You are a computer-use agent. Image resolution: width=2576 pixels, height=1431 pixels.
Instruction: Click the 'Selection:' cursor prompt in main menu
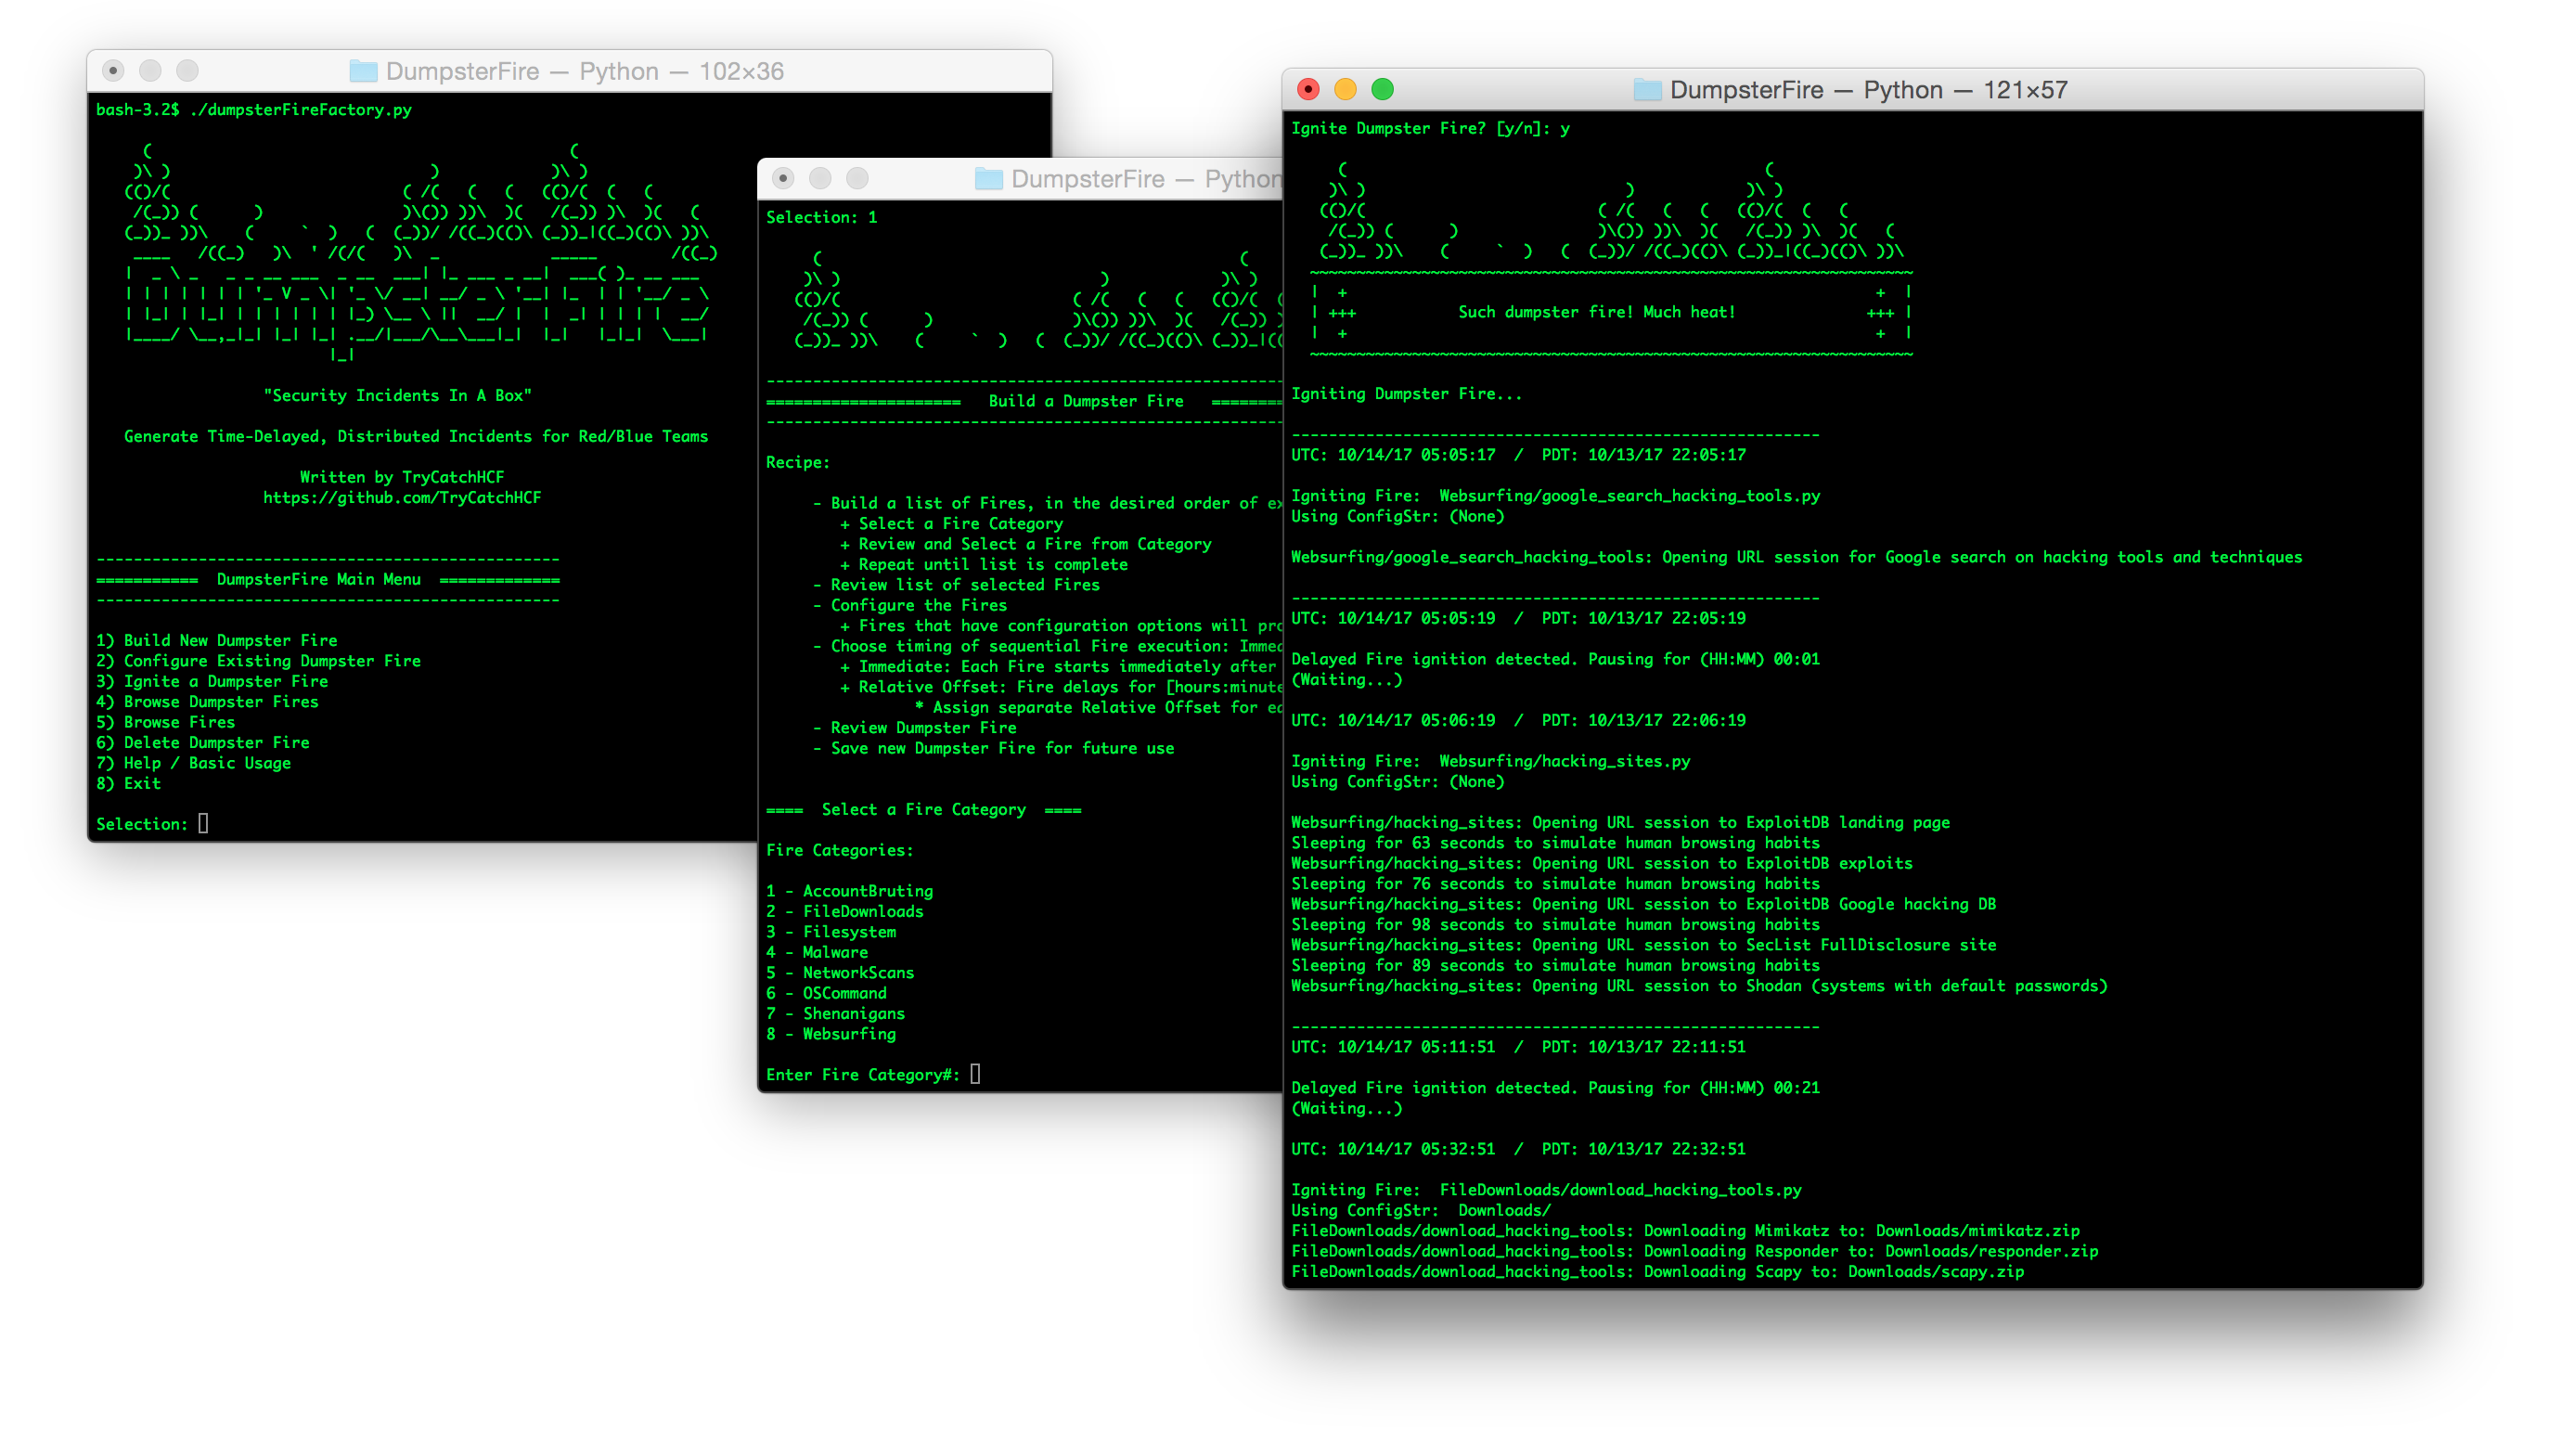point(203,823)
